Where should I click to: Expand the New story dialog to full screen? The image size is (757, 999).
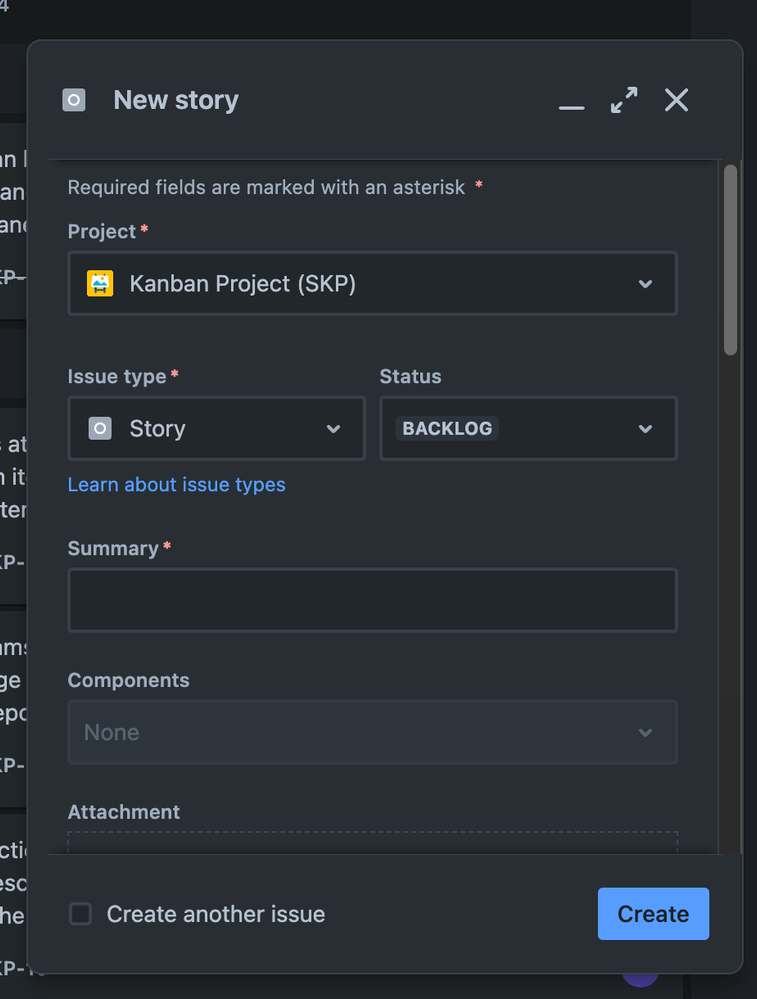pyautogui.click(x=624, y=100)
